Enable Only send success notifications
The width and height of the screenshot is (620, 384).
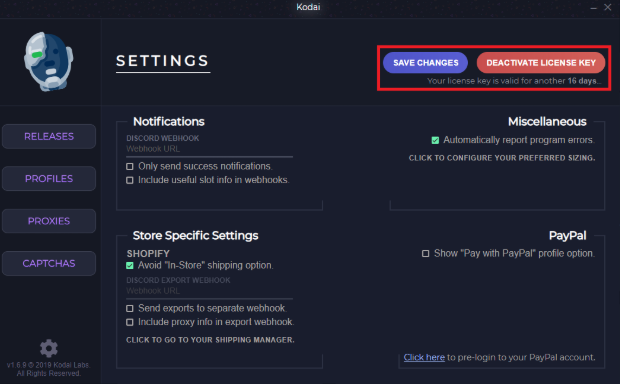130,166
